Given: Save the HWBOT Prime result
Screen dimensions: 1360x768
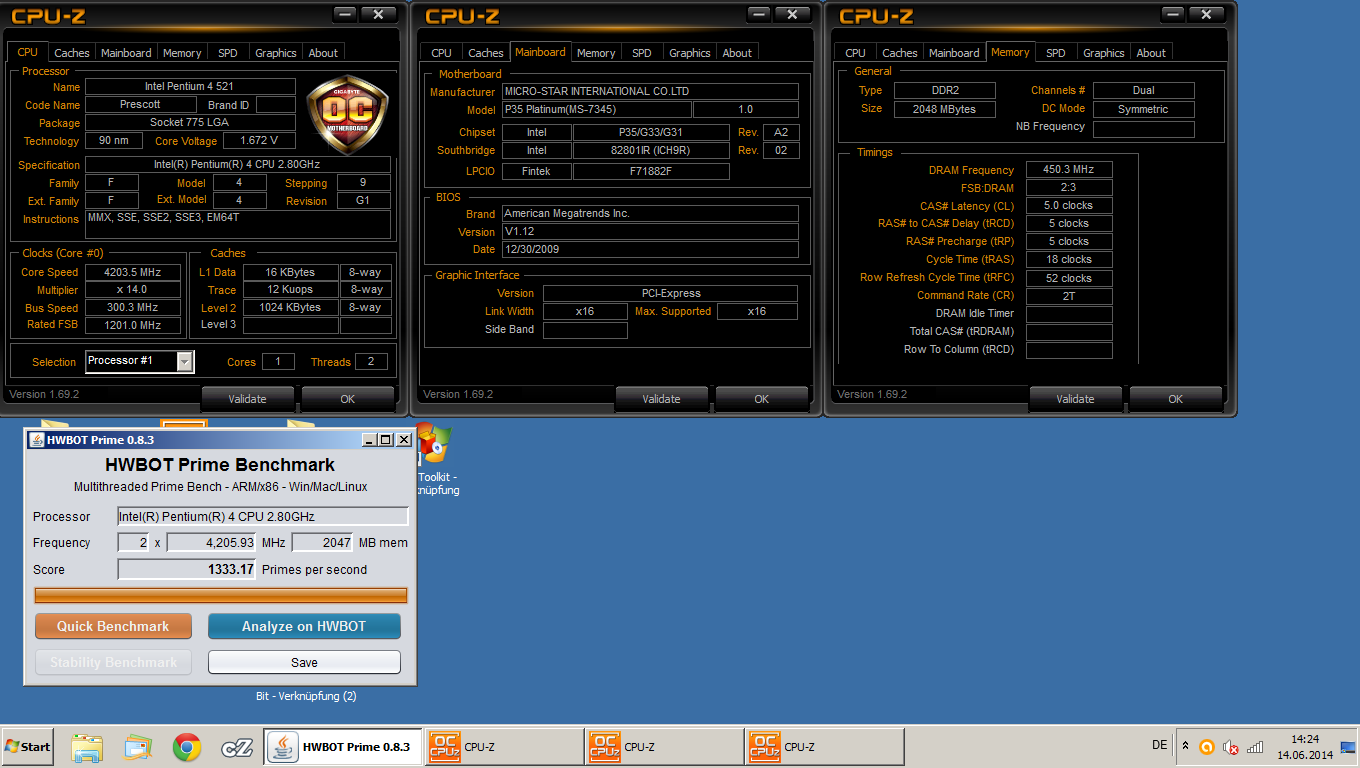Looking at the screenshot, I should pos(304,662).
